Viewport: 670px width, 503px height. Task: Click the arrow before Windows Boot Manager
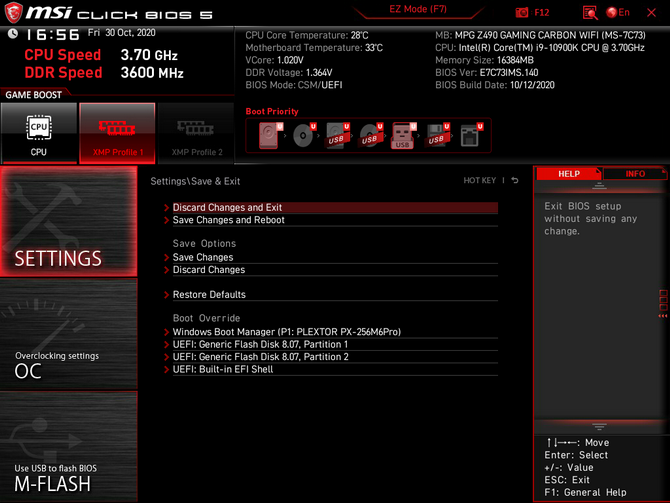167,332
